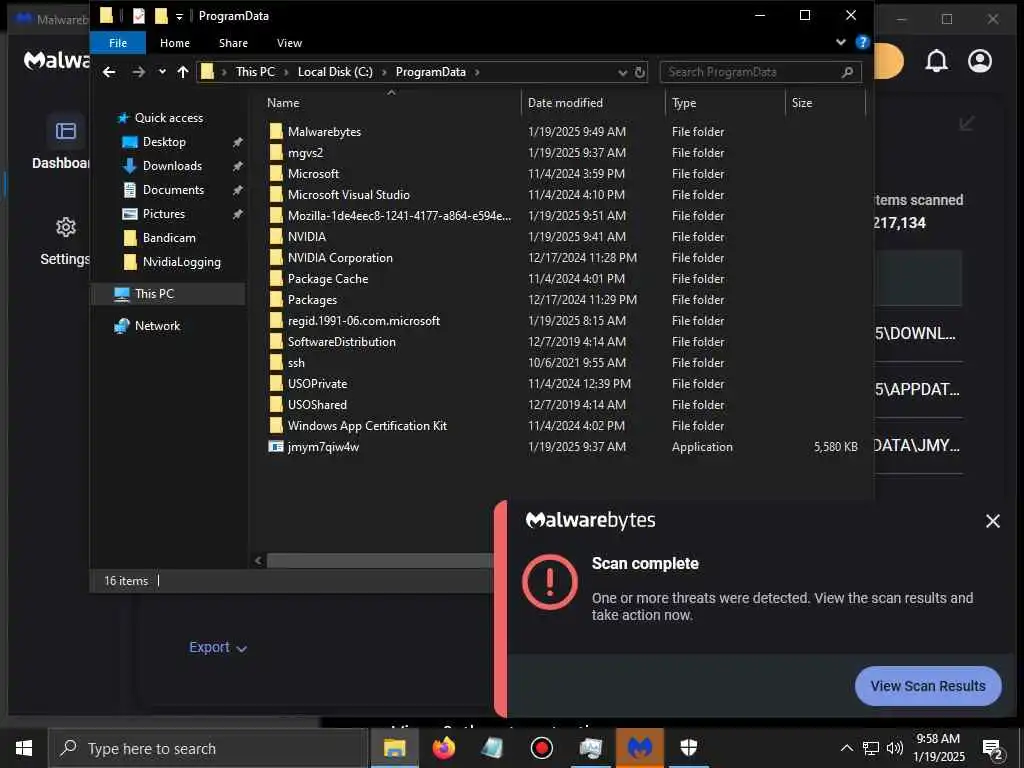This screenshot has height=768, width=1024.
Task: Select Network in navigation pane
Action: 157,326
